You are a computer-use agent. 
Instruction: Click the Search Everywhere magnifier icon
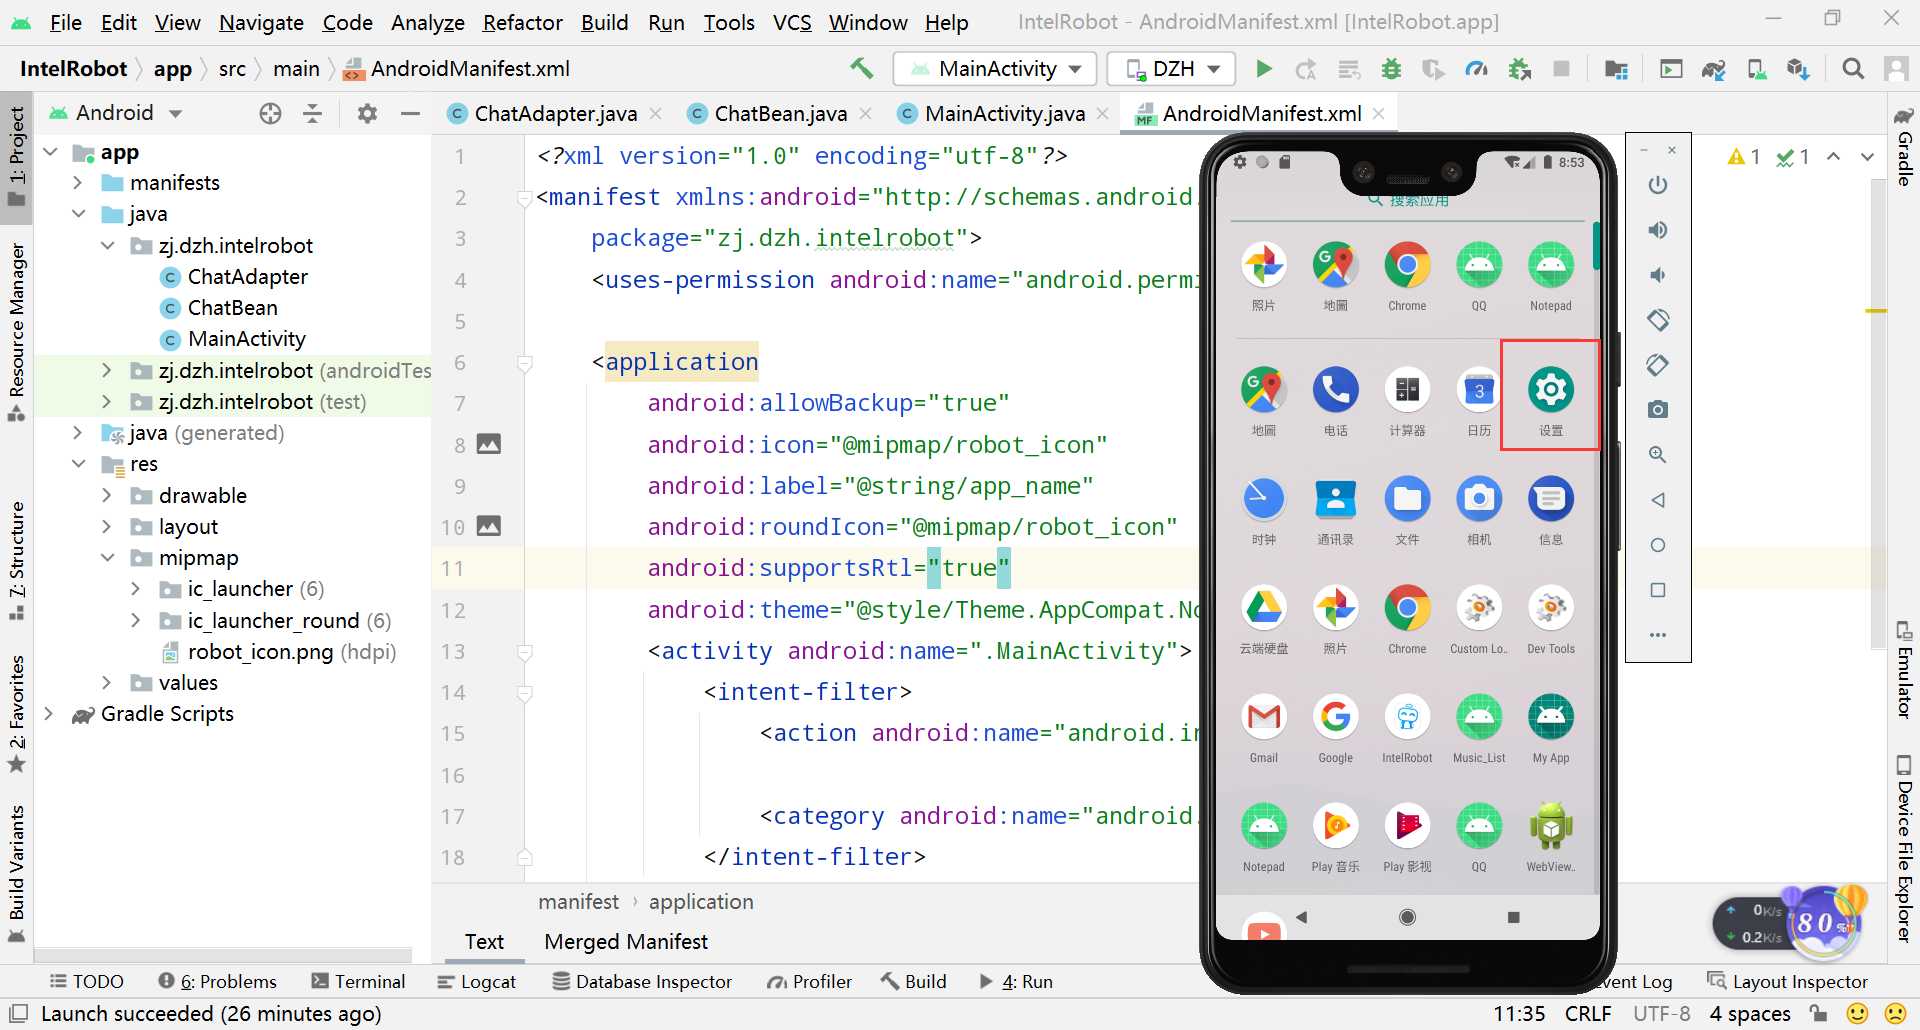coord(1853,69)
